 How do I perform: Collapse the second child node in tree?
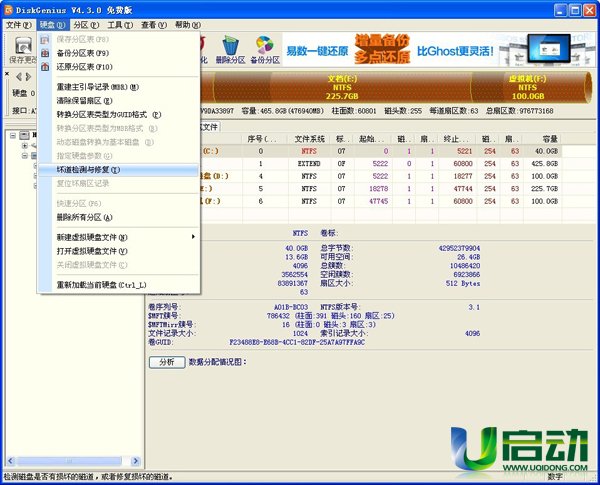(24, 156)
